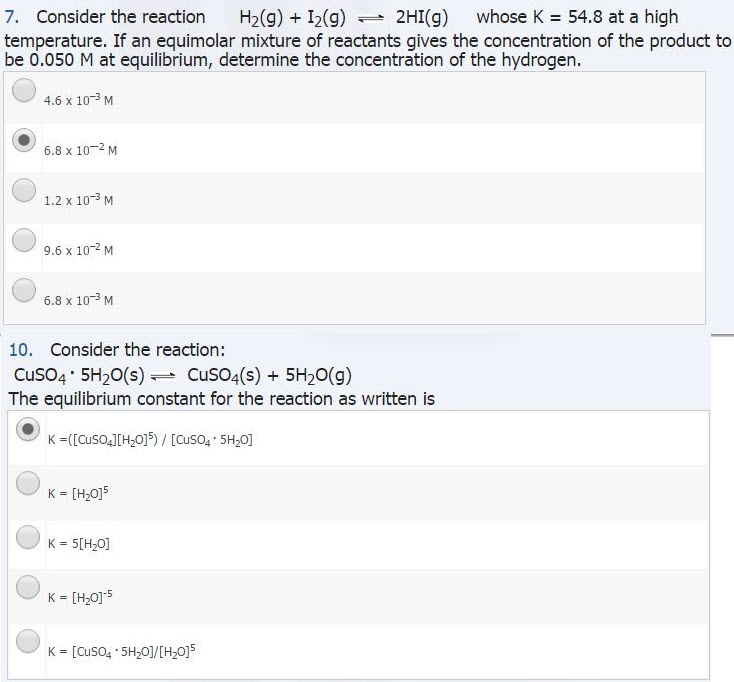
Task: Click question number 7 label
Action: [x=12, y=17]
